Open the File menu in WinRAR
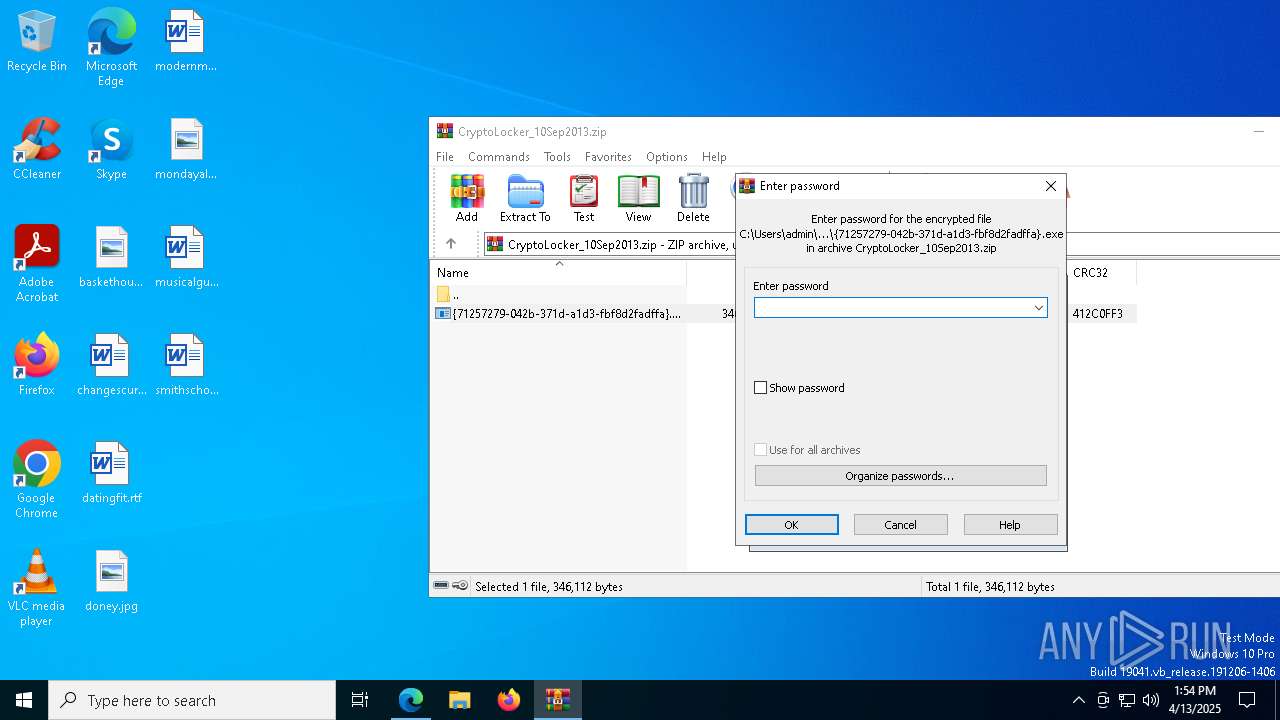Viewport: 1280px width, 720px height. point(445,157)
